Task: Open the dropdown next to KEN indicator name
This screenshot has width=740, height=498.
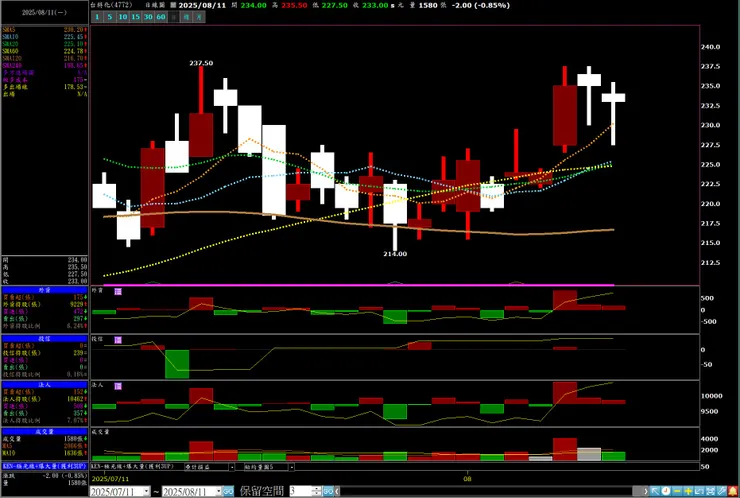Action: click(x=232, y=467)
